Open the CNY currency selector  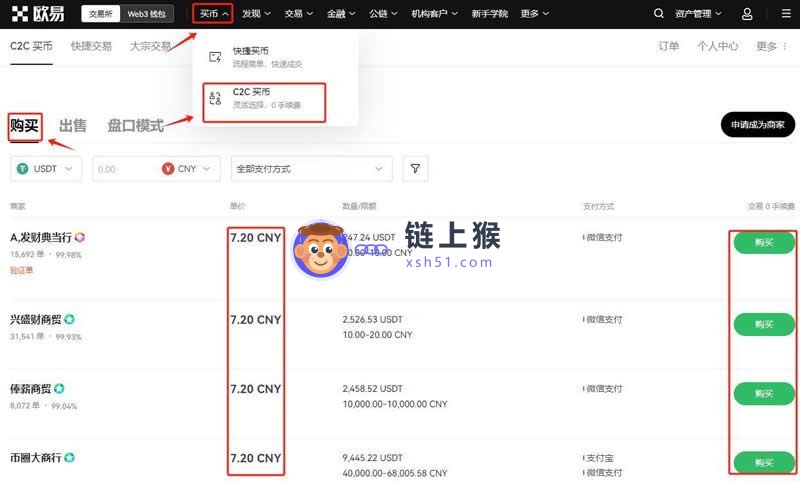coord(187,169)
